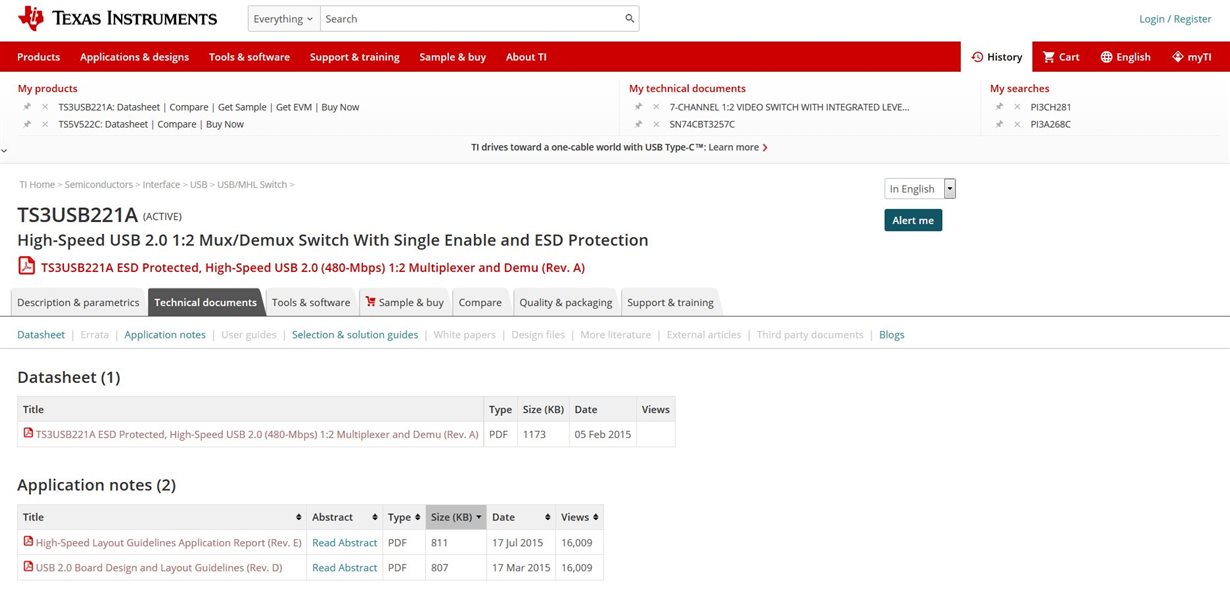The image size is (1230, 600).
Task: Open the In English language dropdown
Action: point(920,188)
